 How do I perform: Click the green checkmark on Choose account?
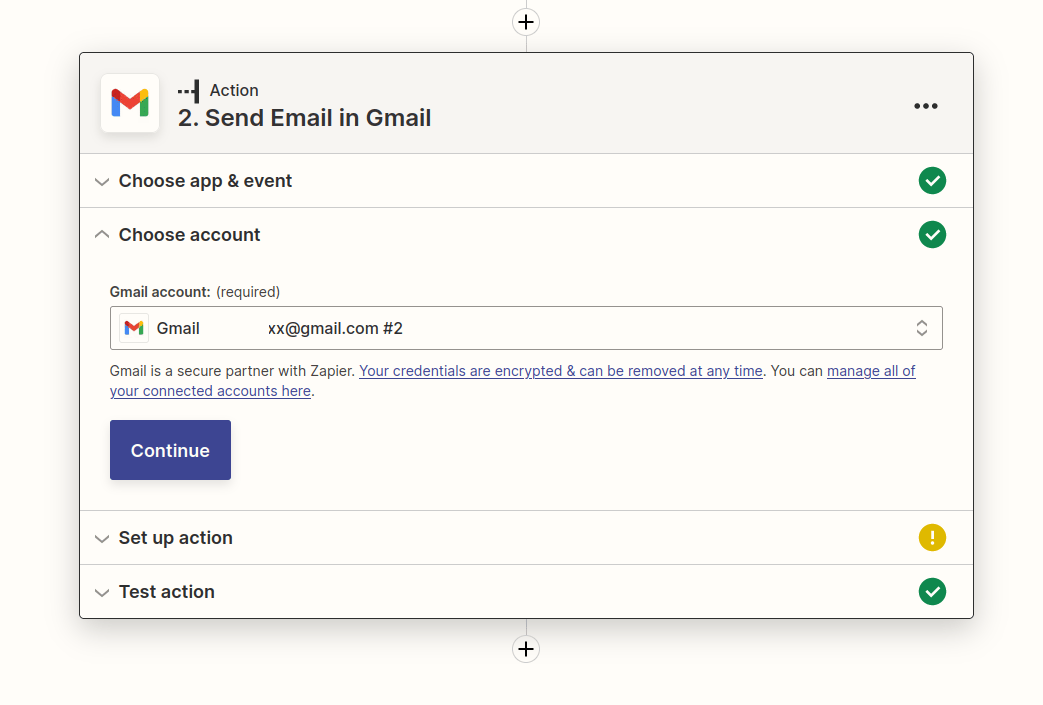[x=932, y=234]
